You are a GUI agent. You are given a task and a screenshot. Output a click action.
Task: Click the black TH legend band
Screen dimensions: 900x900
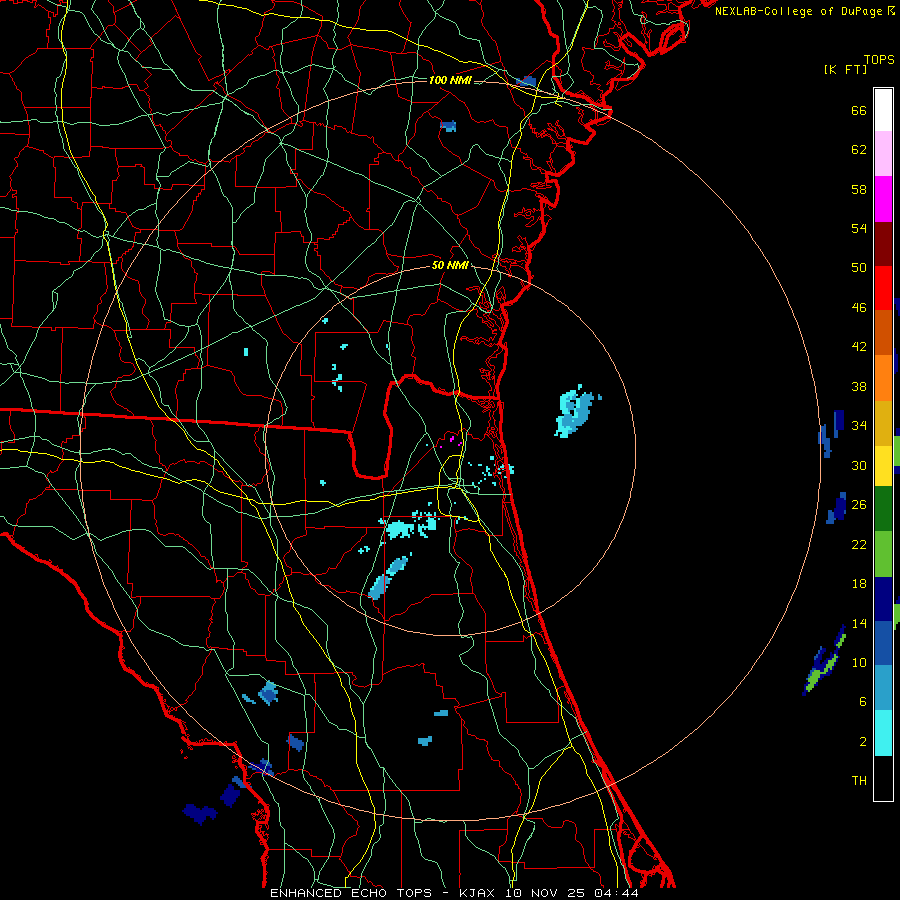coord(883,778)
